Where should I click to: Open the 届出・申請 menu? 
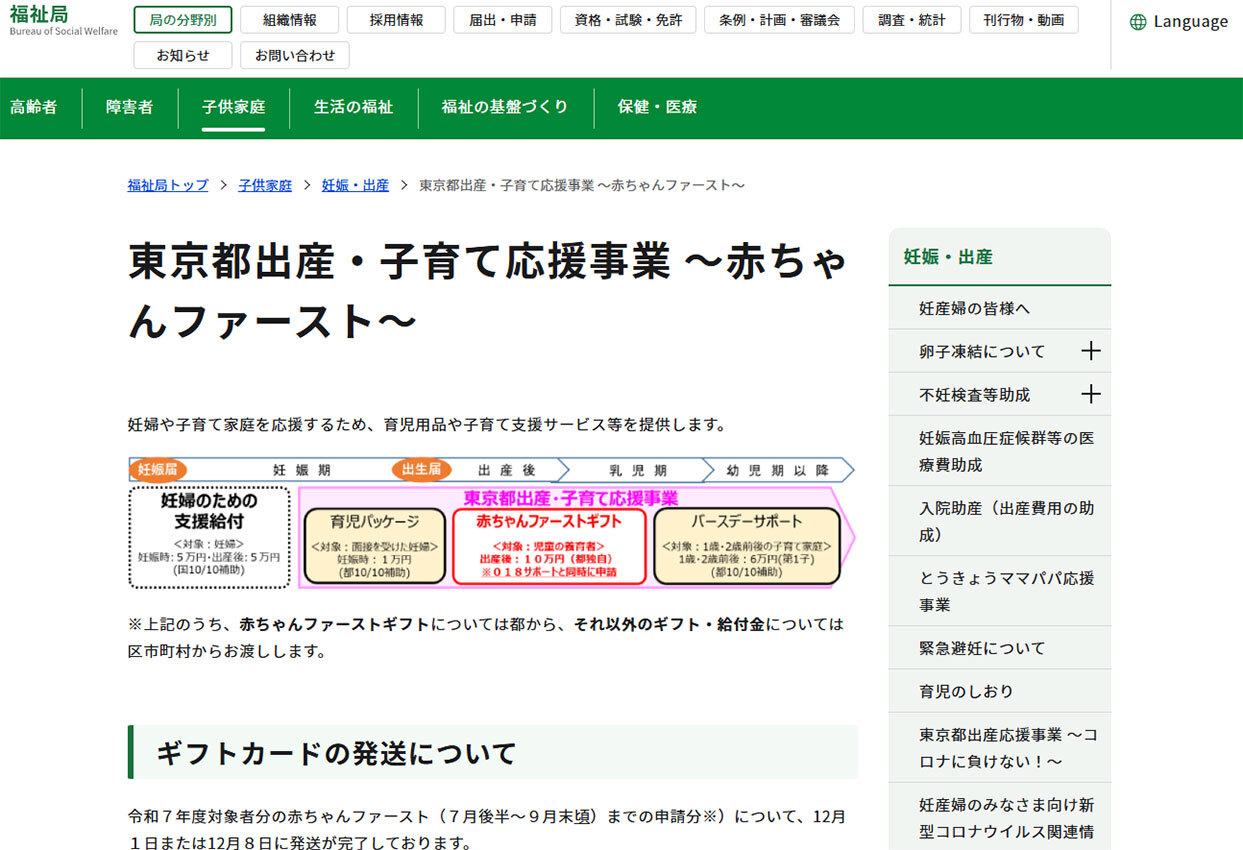tap(502, 20)
